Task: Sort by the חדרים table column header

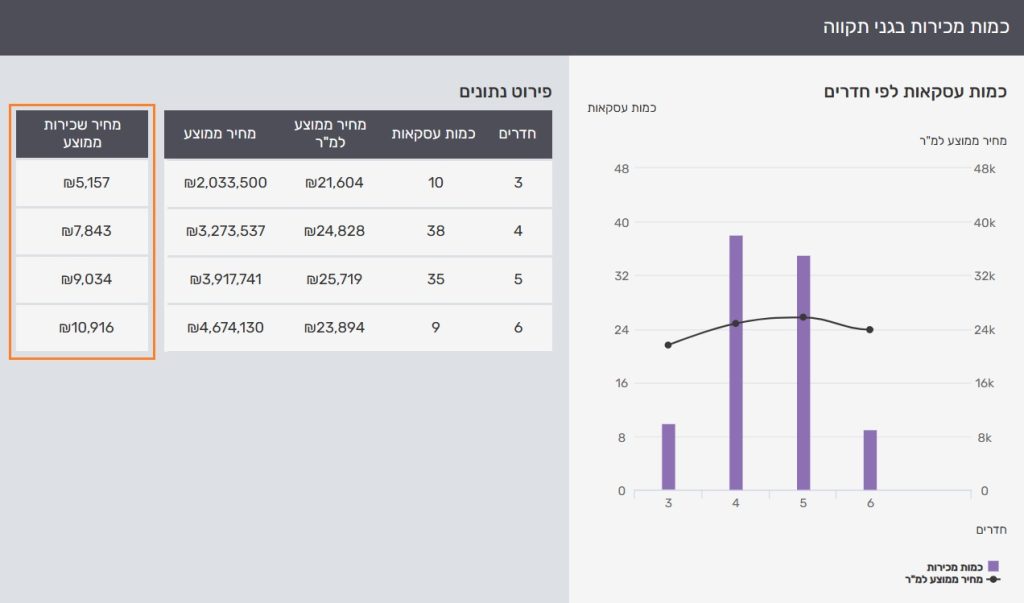Action: 518,134
